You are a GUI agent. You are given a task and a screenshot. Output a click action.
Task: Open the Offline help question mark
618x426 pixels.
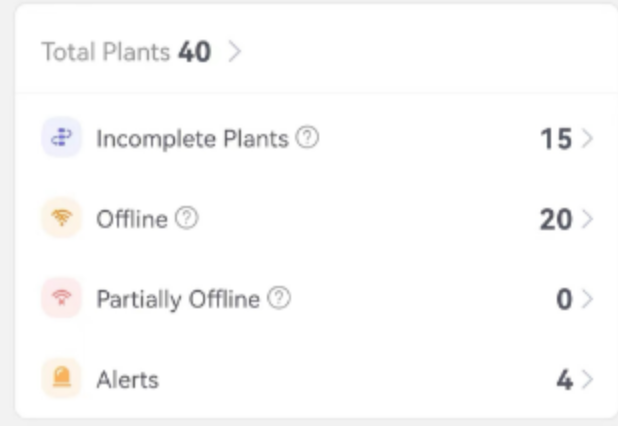pos(187,219)
